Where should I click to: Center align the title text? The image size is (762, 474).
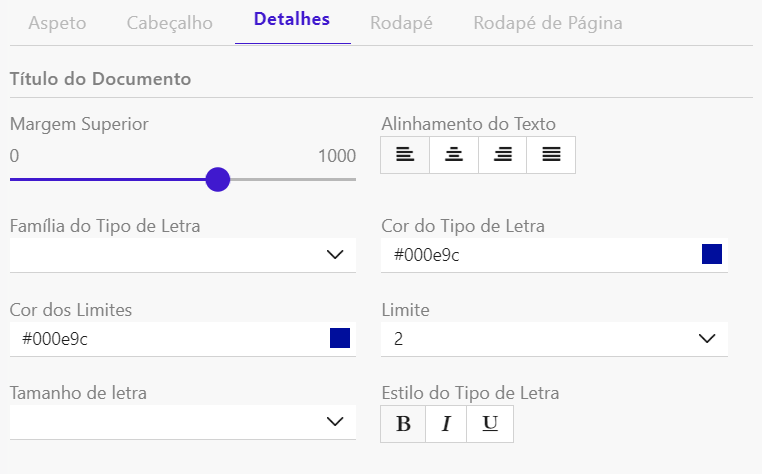pyautogui.click(x=454, y=155)
